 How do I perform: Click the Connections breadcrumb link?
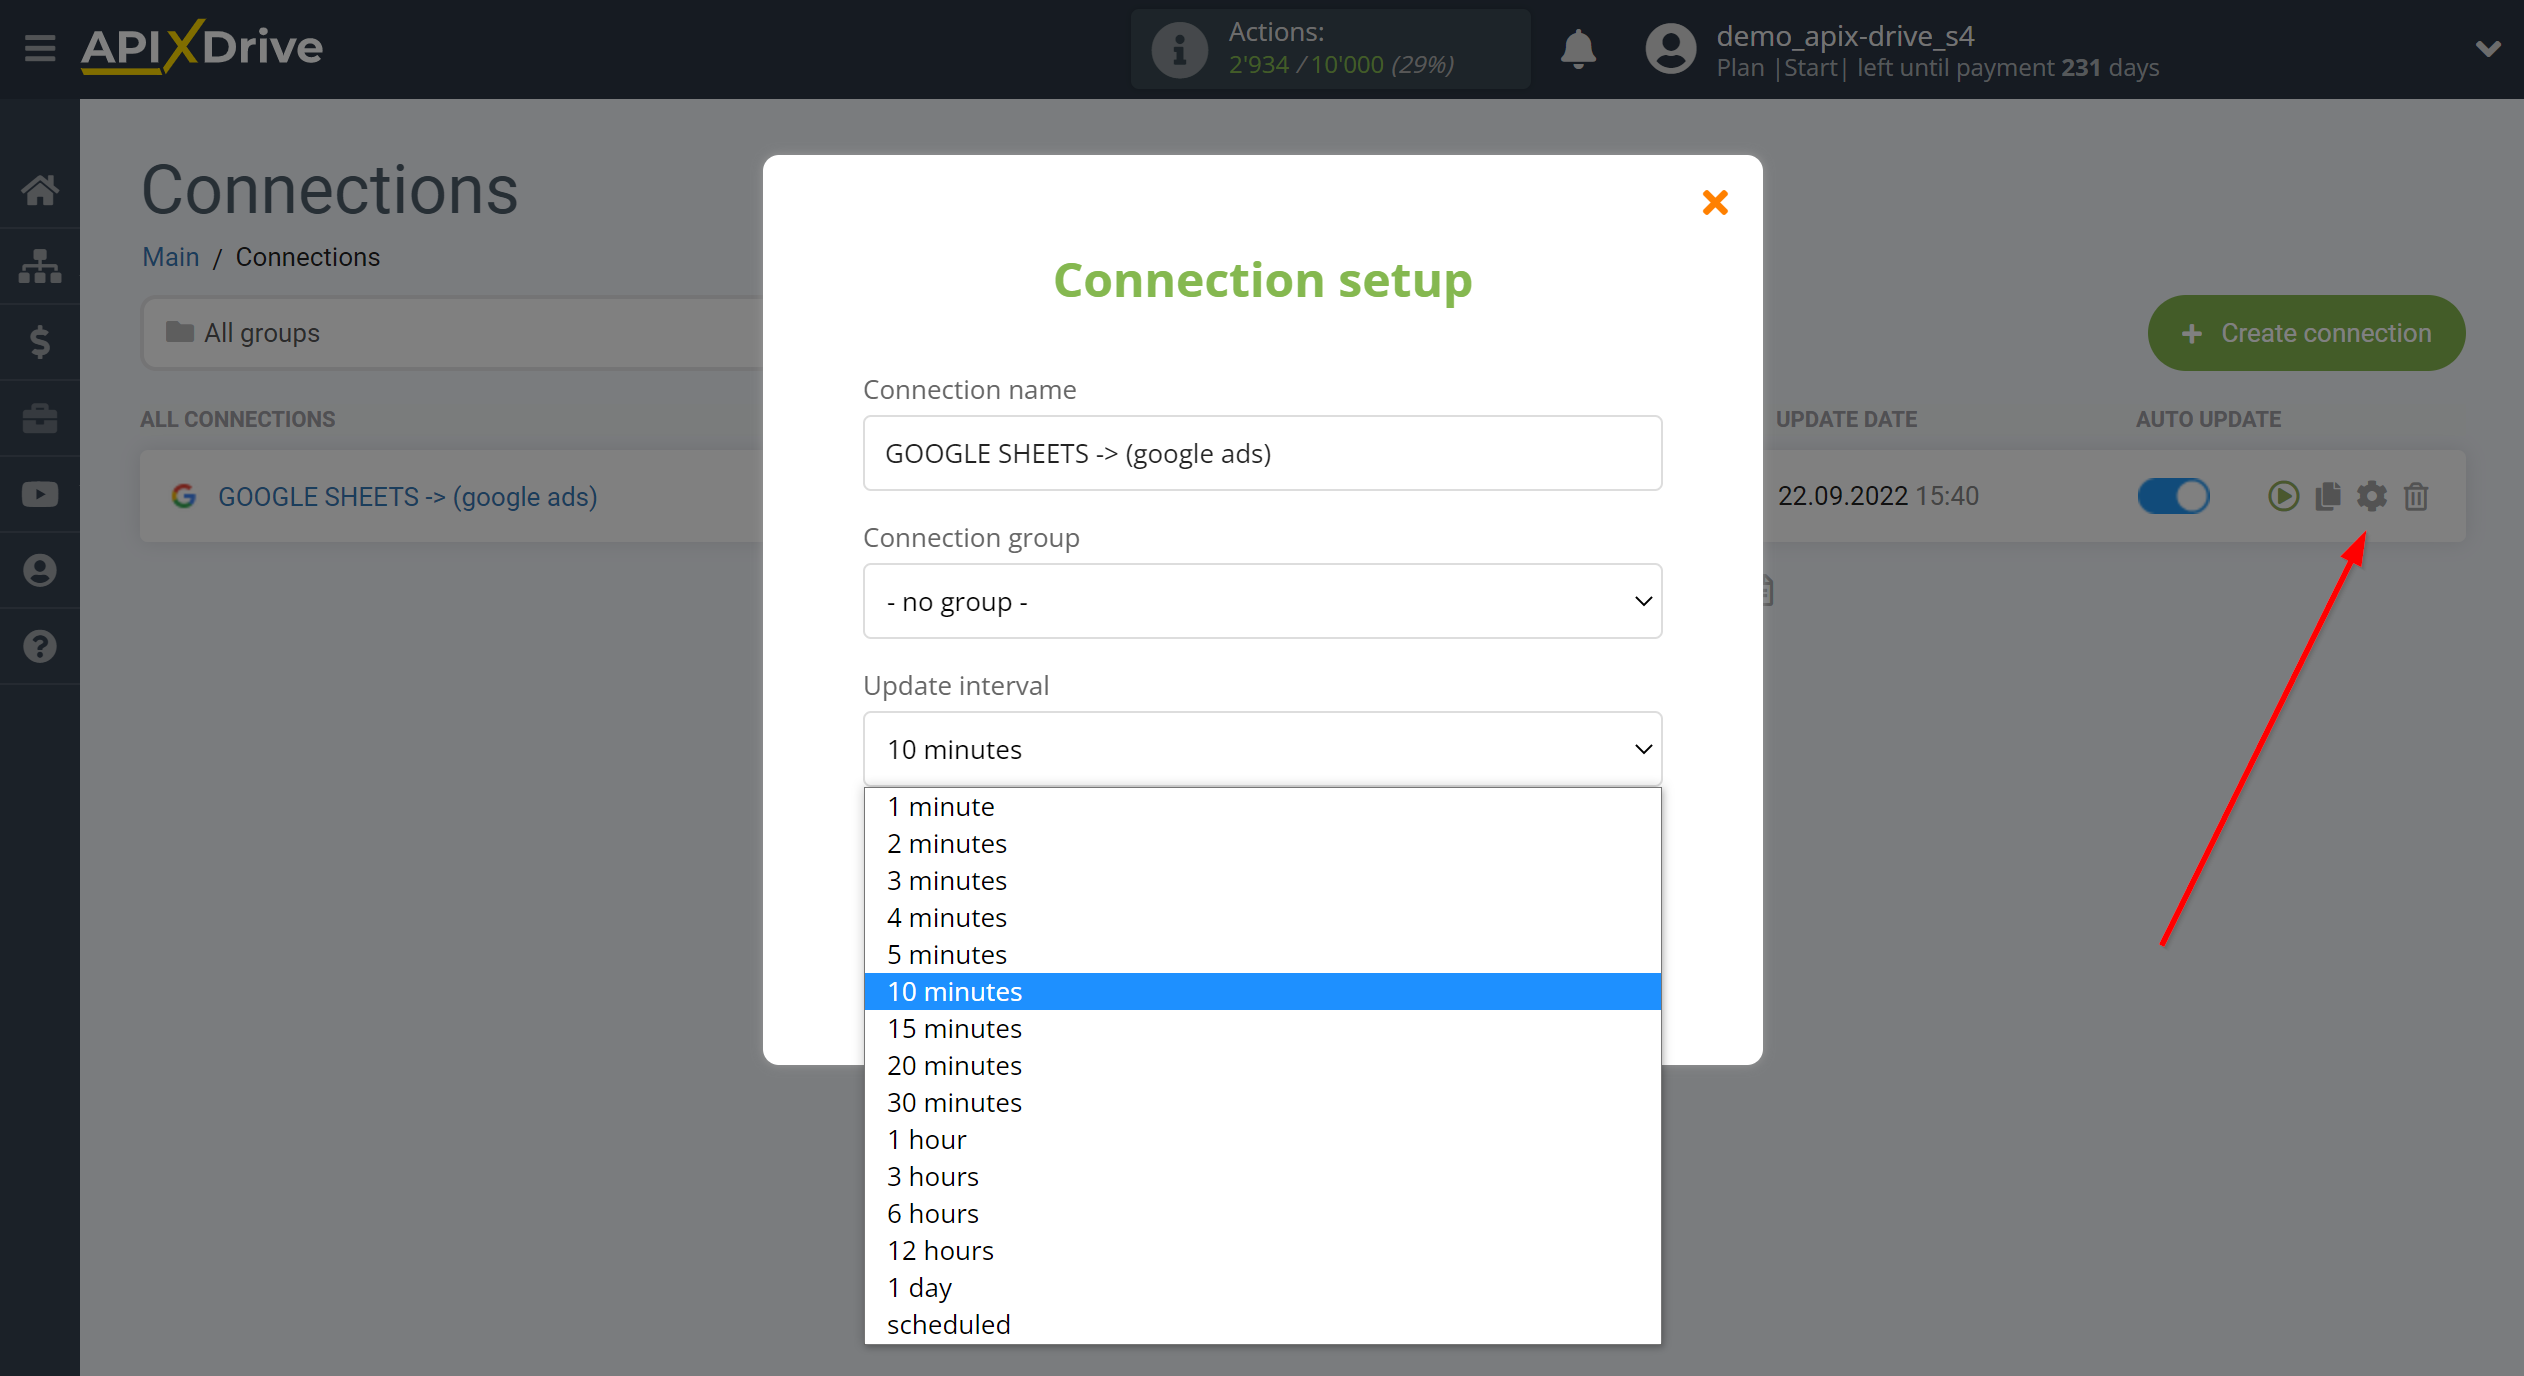tap(307, 256)
